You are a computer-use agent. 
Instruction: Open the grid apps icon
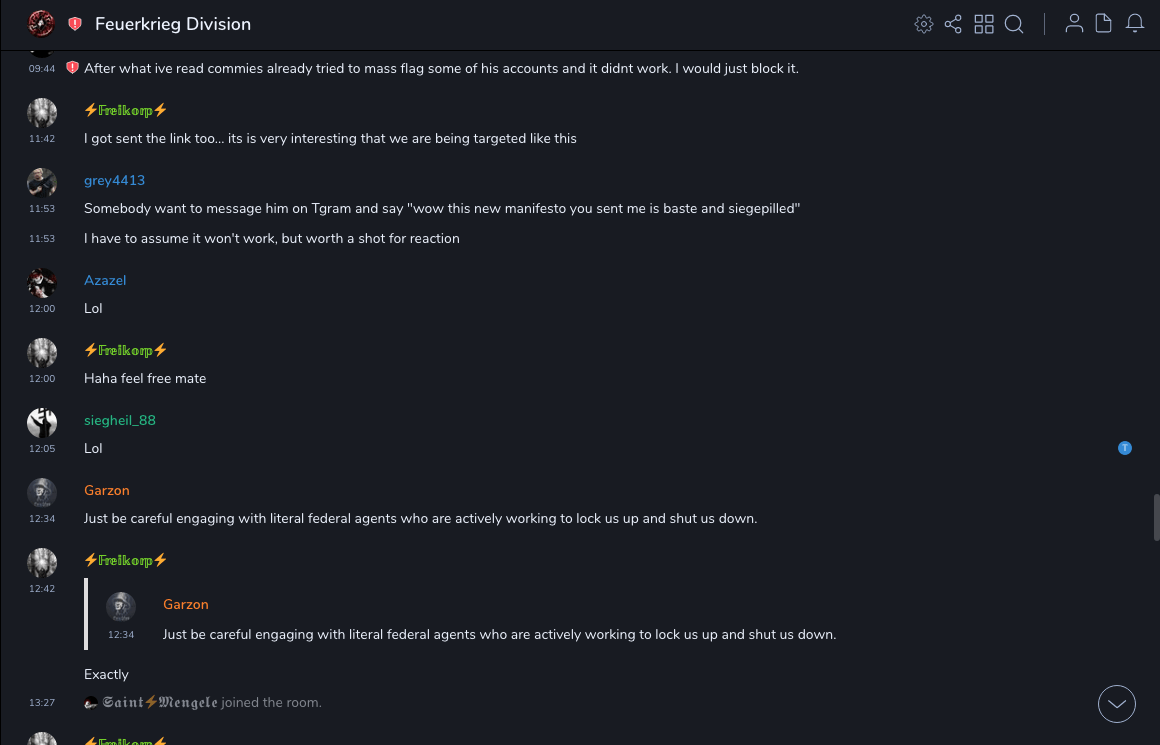pos(984,24)
